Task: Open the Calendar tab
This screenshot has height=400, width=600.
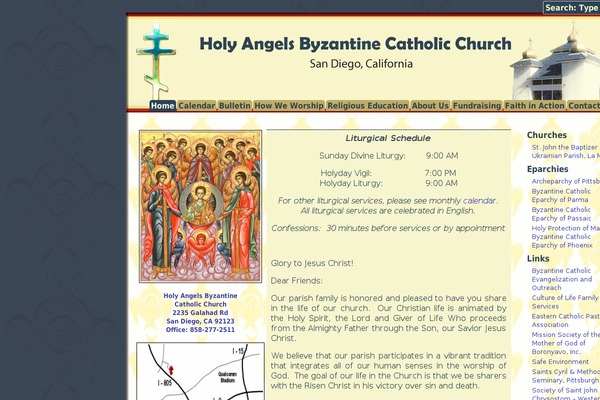Action: coord(197,106)
